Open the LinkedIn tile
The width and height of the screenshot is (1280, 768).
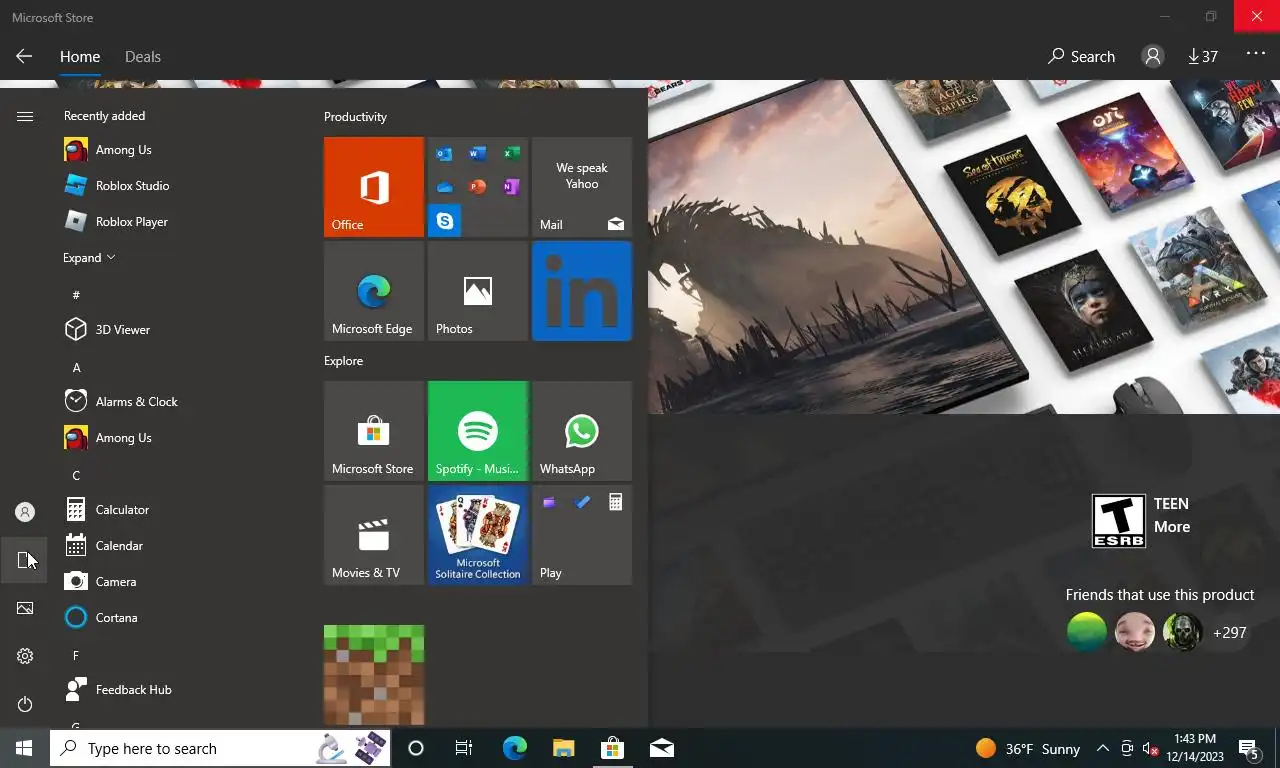click(582, 291)
